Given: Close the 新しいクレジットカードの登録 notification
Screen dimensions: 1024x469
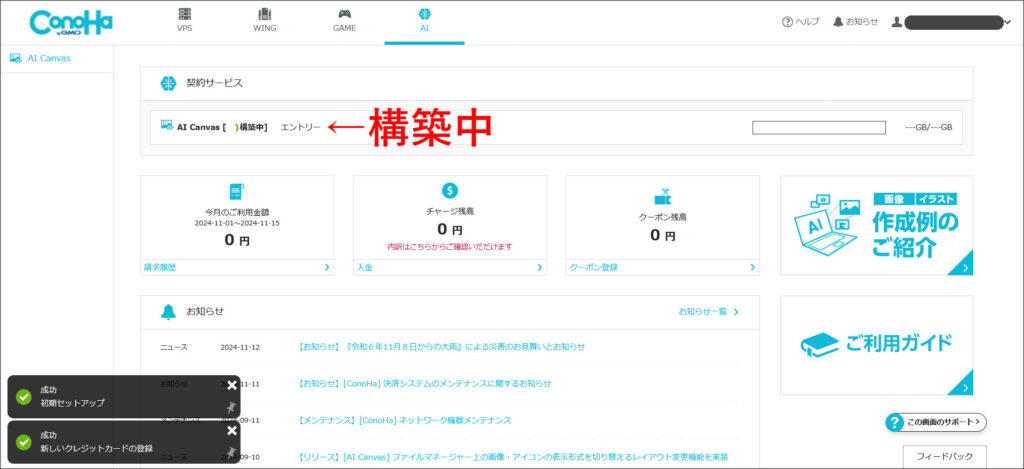Looking at the screenshot, I should pos(232,430).
